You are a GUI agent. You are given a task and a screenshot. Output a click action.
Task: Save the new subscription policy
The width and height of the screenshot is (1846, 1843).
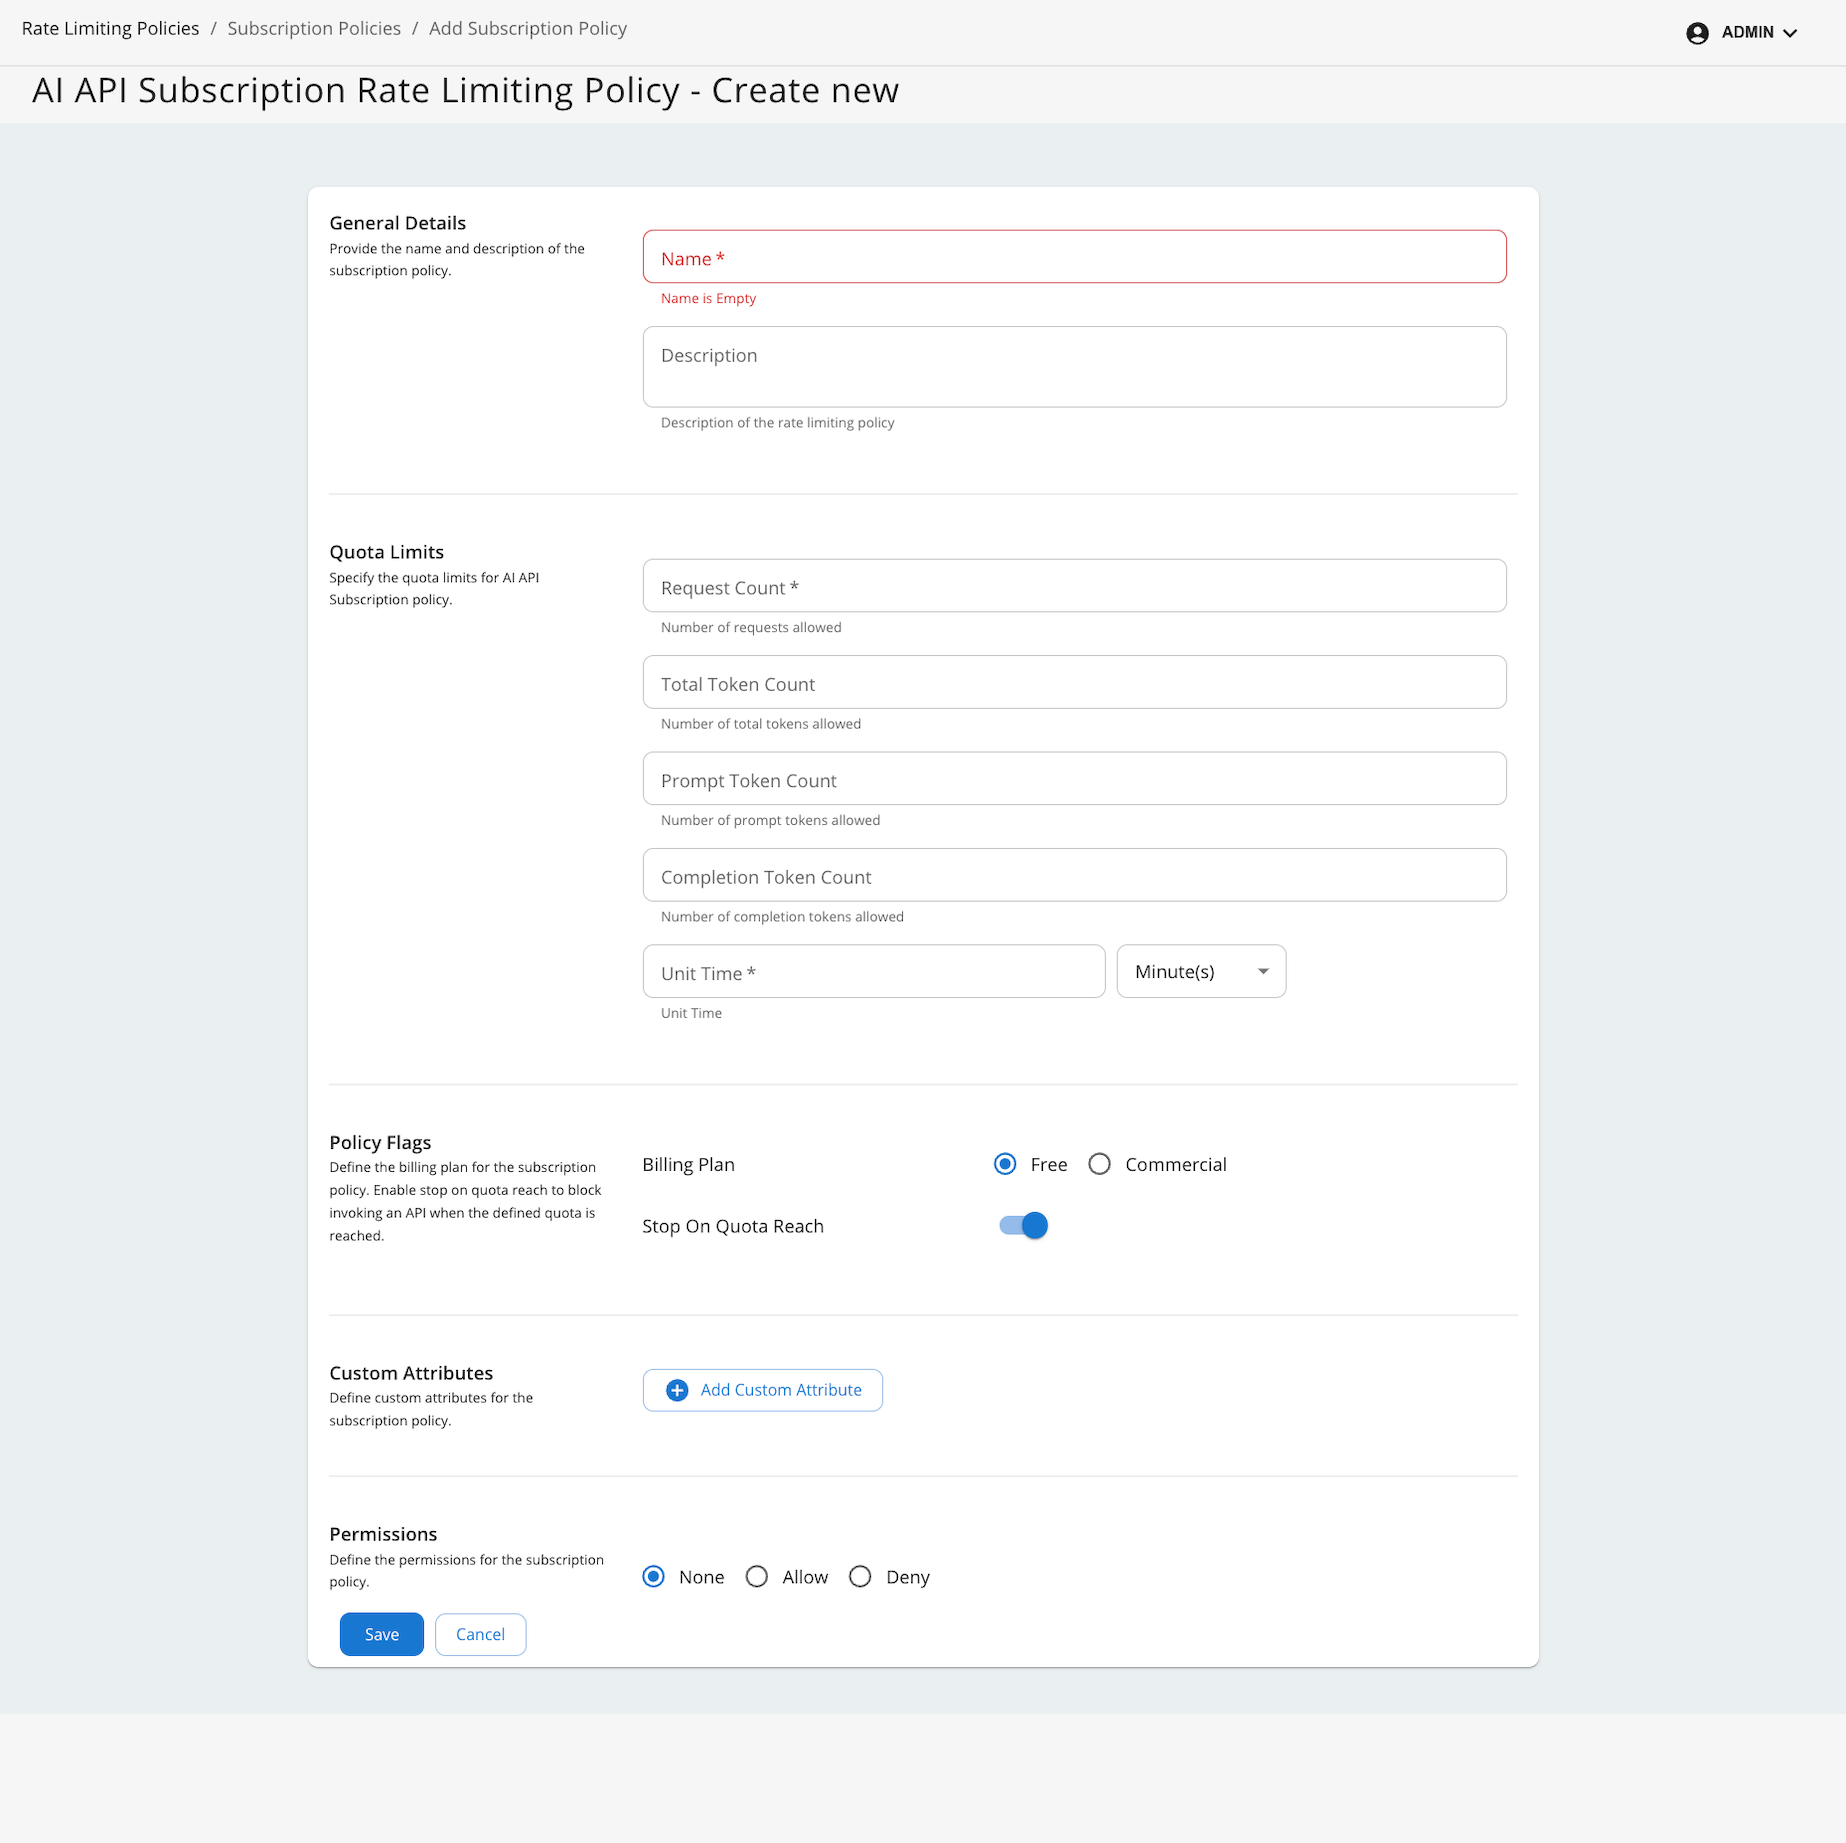(x=381, y=1634)
